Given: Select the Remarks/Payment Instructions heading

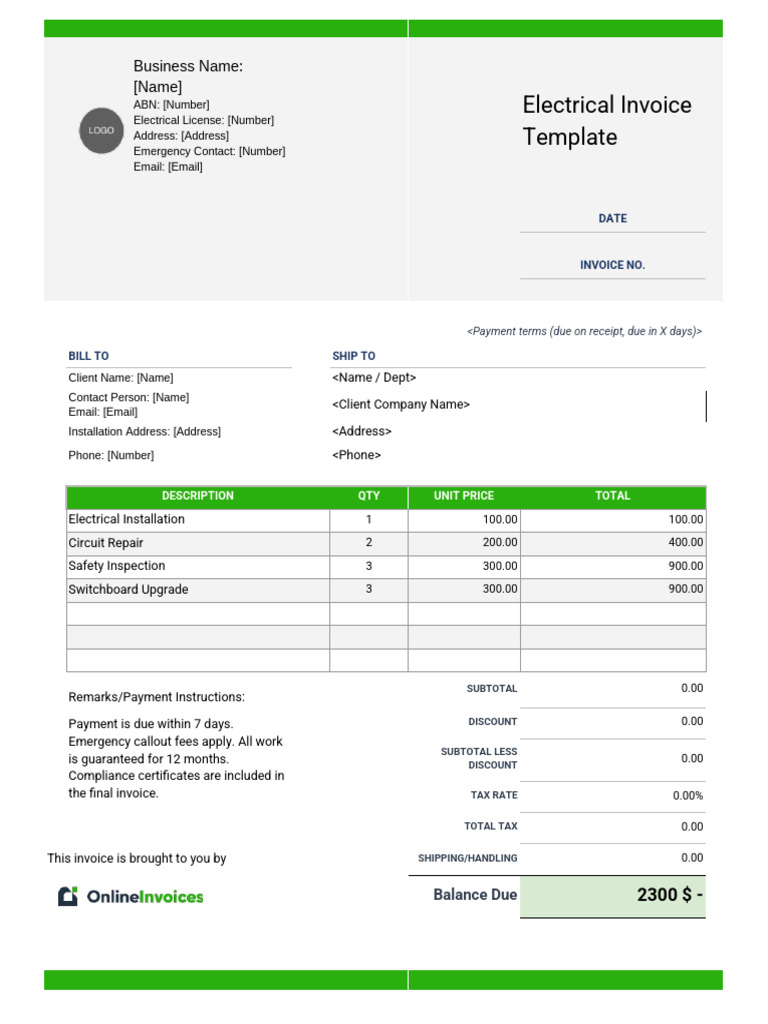Looking at the screenshot, I should pyautogui.click(x=157, y=697).
